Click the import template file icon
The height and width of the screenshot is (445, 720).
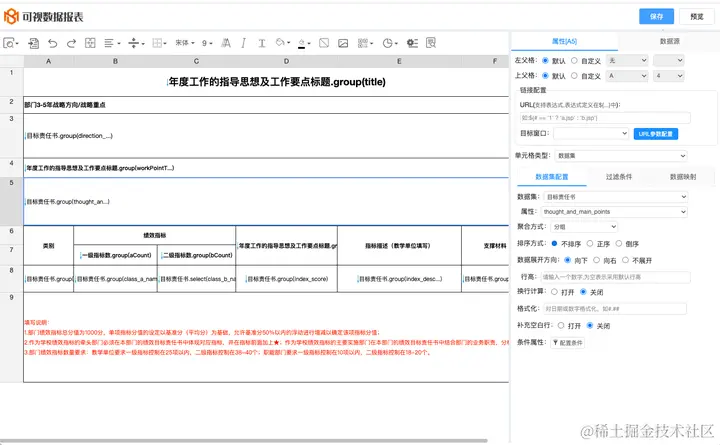(x=33, y=43)
